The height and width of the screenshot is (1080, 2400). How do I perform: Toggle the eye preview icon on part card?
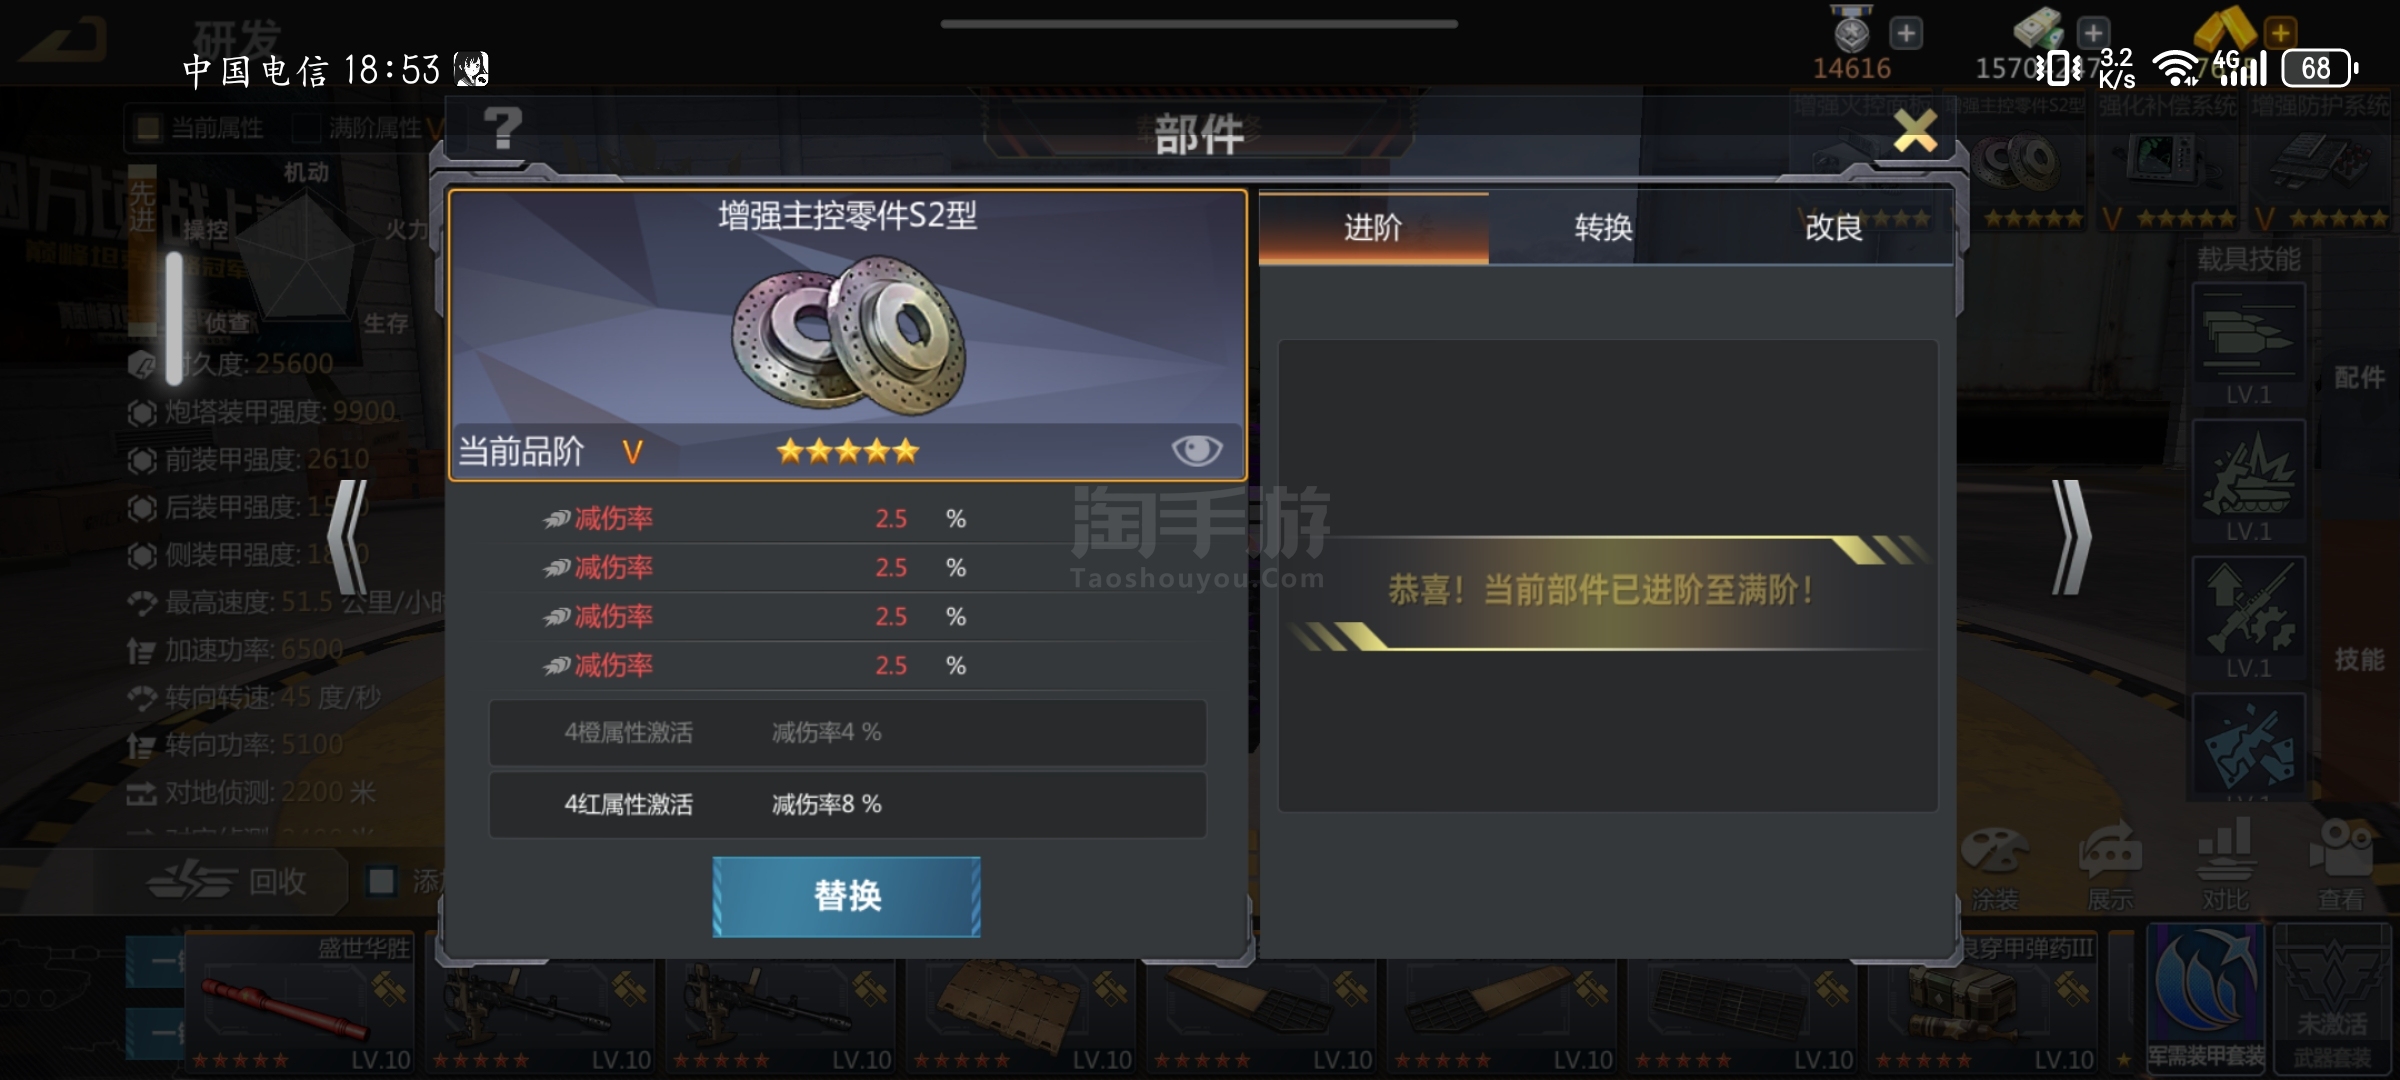1196,451
